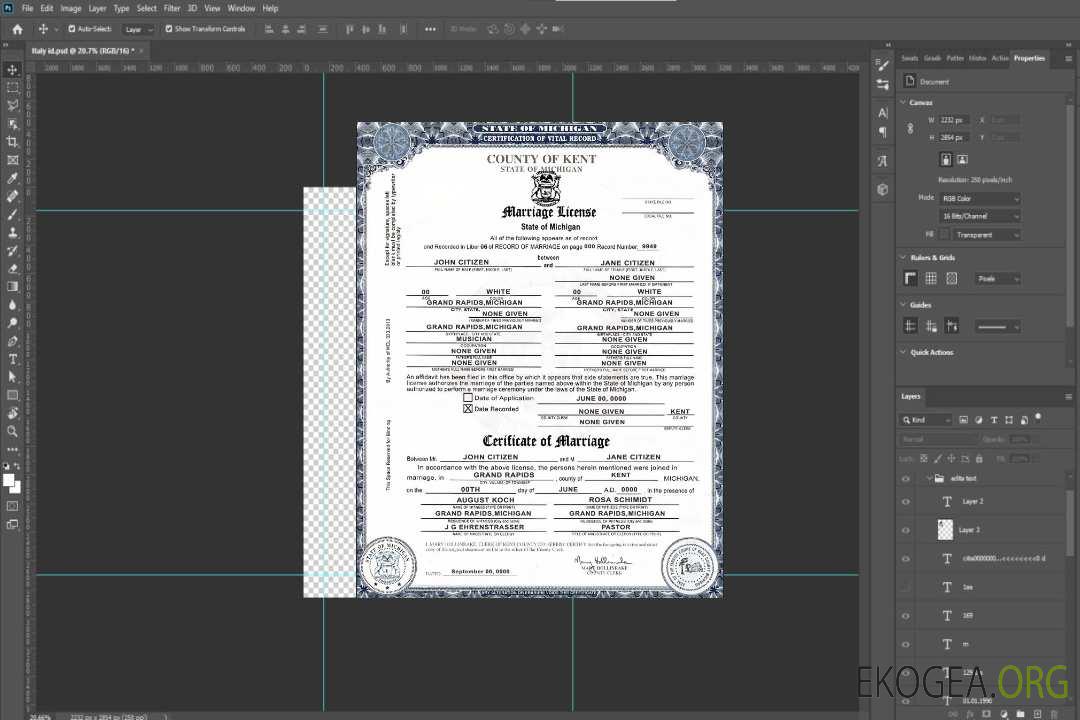Collapse the 'edita text' layer group
The image size is (1080, 720).
click(x=929, y=478)
